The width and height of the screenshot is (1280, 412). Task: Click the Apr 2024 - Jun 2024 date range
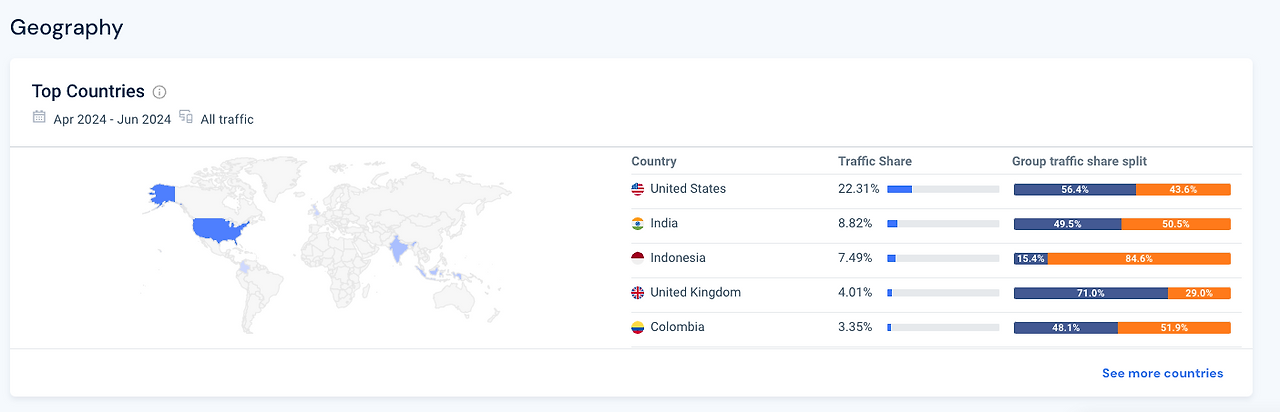[112, 119]
